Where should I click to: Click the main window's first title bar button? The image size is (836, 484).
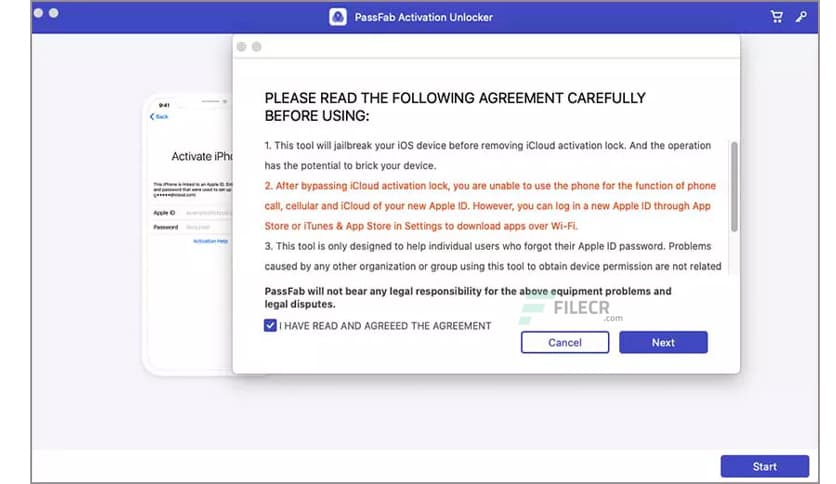[x=38, y=13]
